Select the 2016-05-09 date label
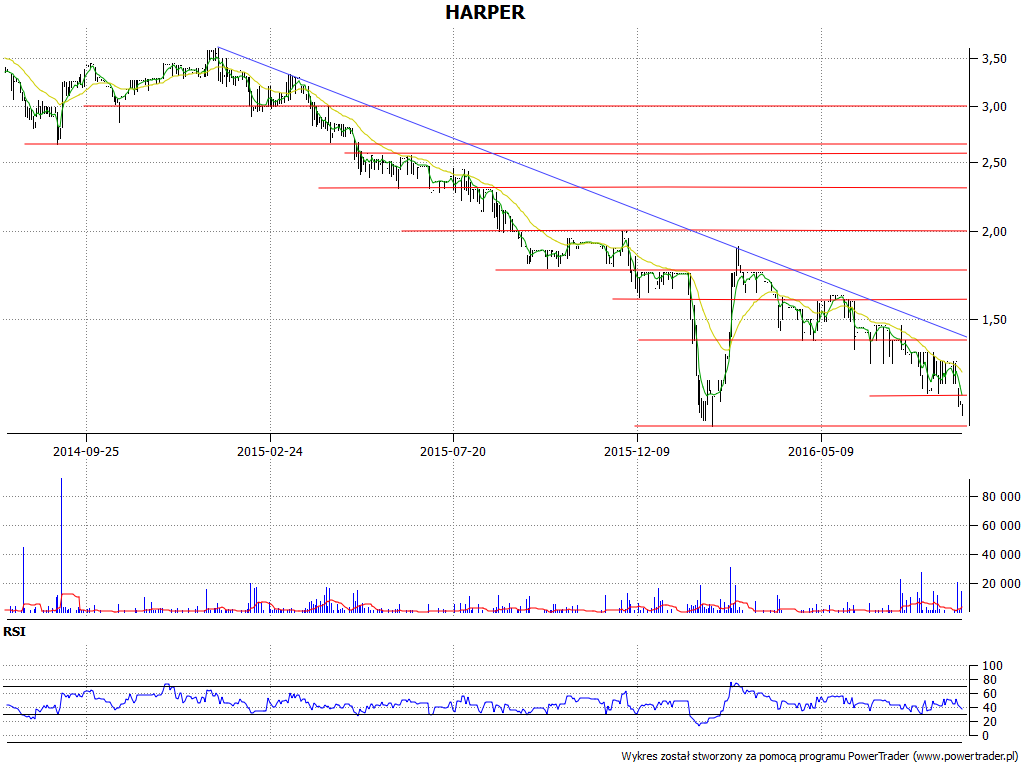The image size is (1024, 768). tap(821, 451)
